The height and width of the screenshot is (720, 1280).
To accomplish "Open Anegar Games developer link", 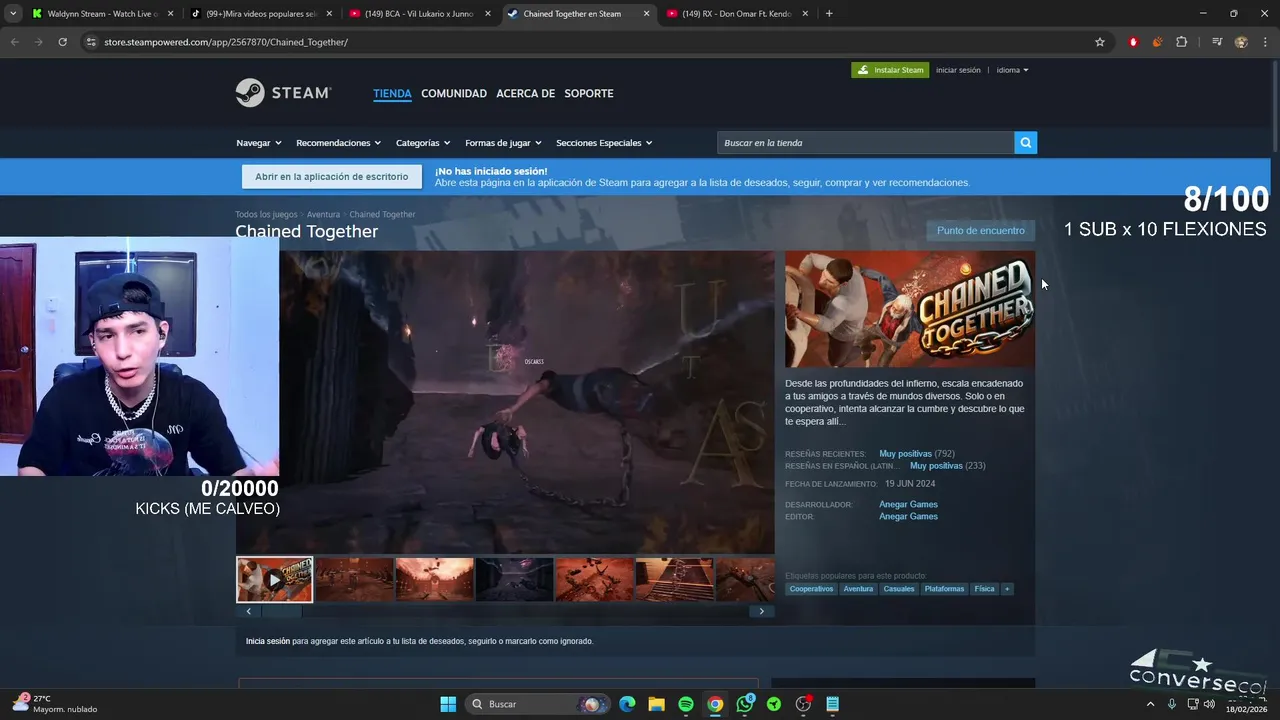I will point(908,504).
